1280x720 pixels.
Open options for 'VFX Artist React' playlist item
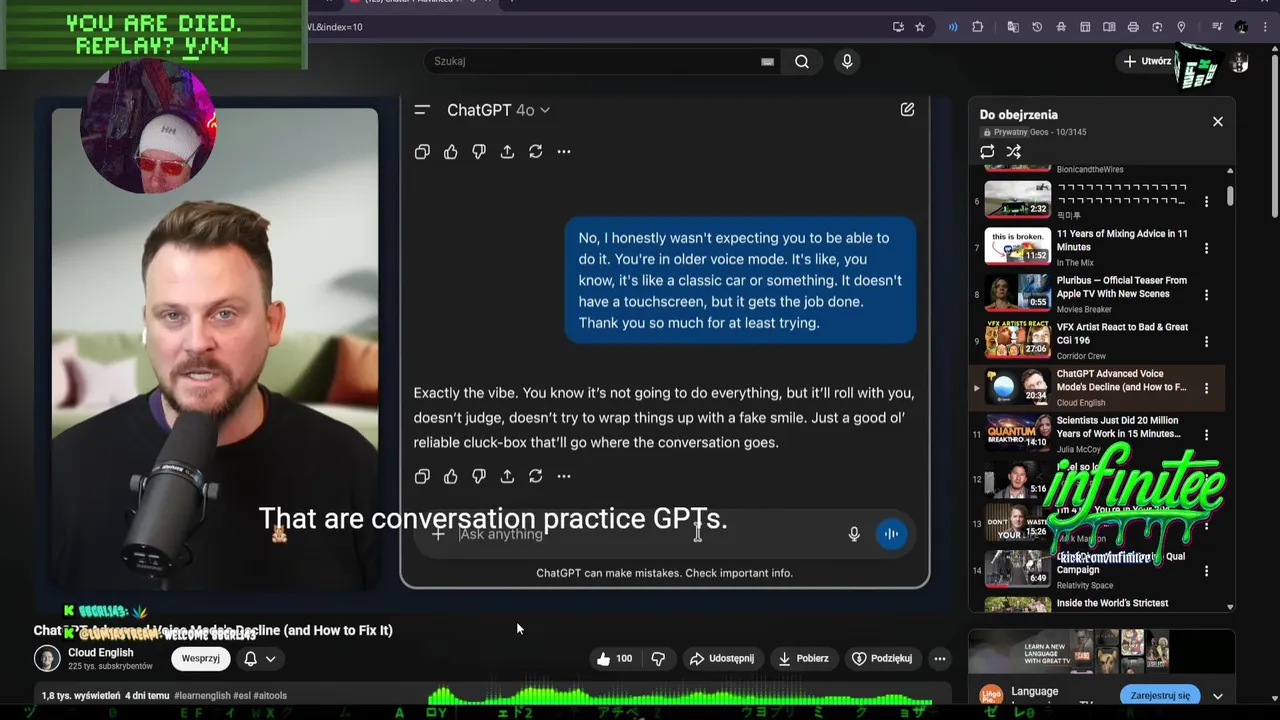pos(1206,341)
